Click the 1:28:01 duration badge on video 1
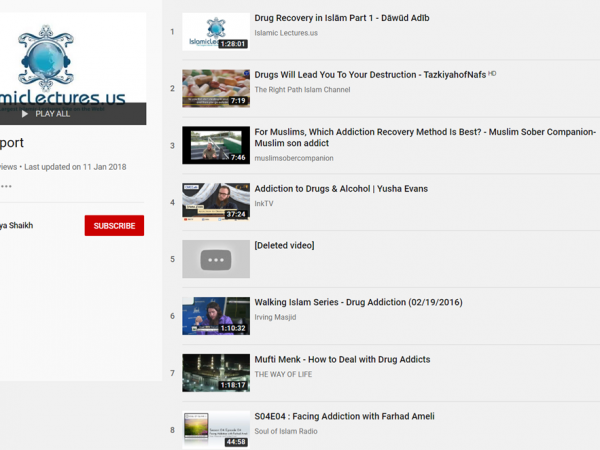The image size is (600, 450). click(233, 44)
